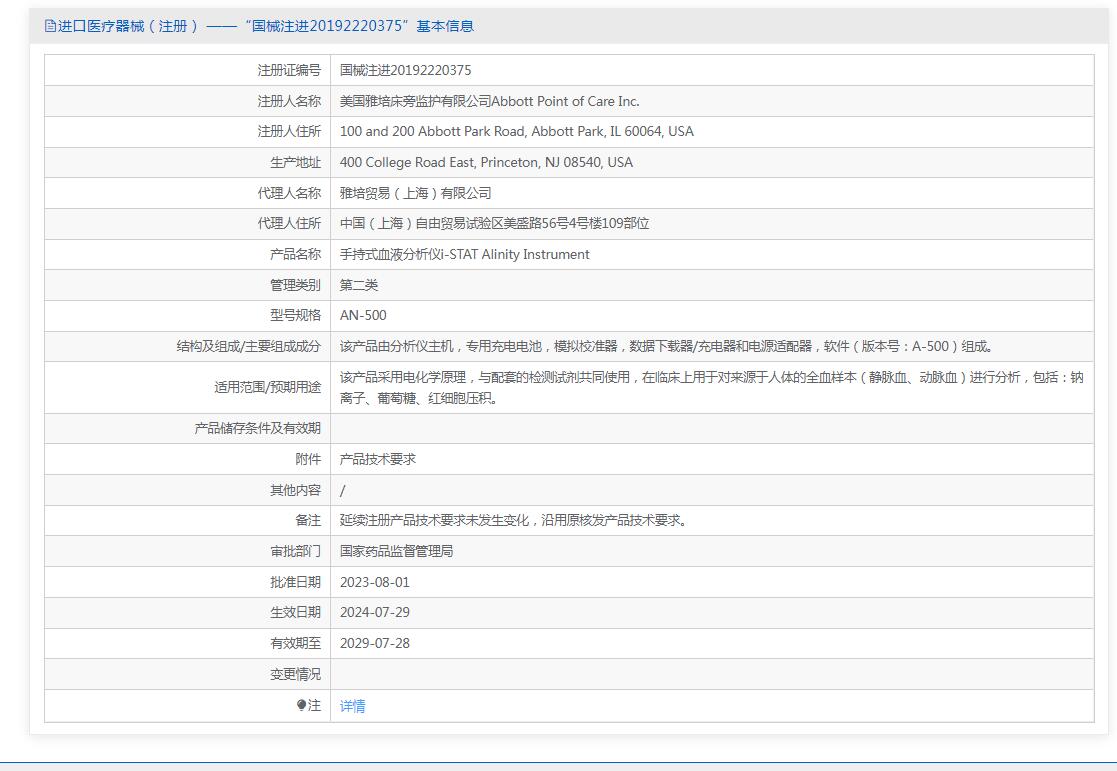
Task: Click the 生效日期 label
Action: [296, 612]
